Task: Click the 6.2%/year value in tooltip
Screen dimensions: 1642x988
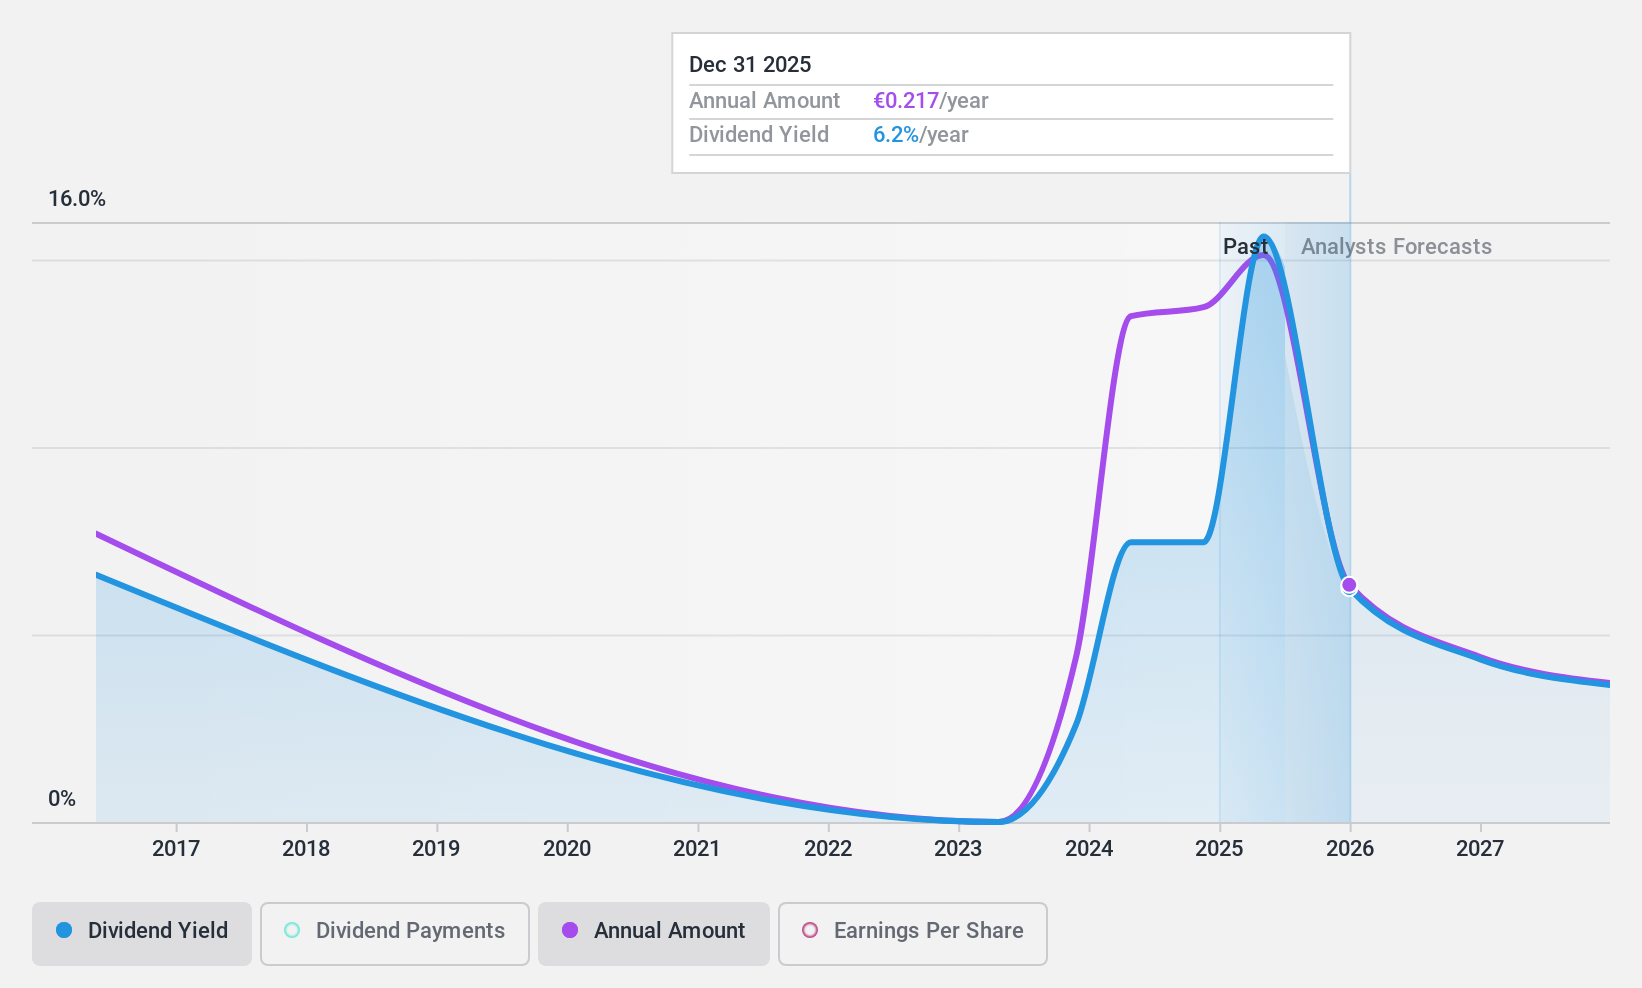Action: pos(920,135)
